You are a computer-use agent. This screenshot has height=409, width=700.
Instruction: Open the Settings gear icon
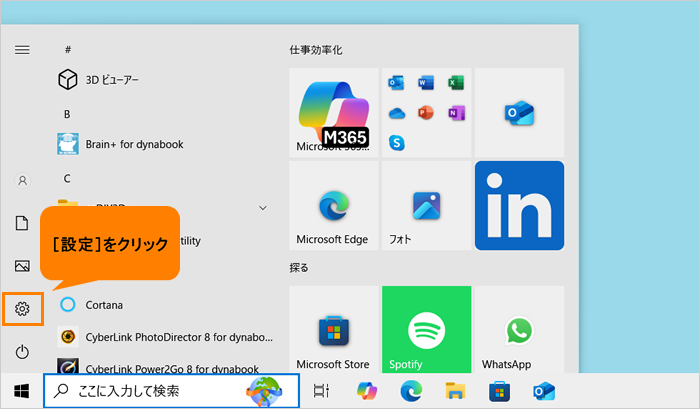(x=22, y=309)
